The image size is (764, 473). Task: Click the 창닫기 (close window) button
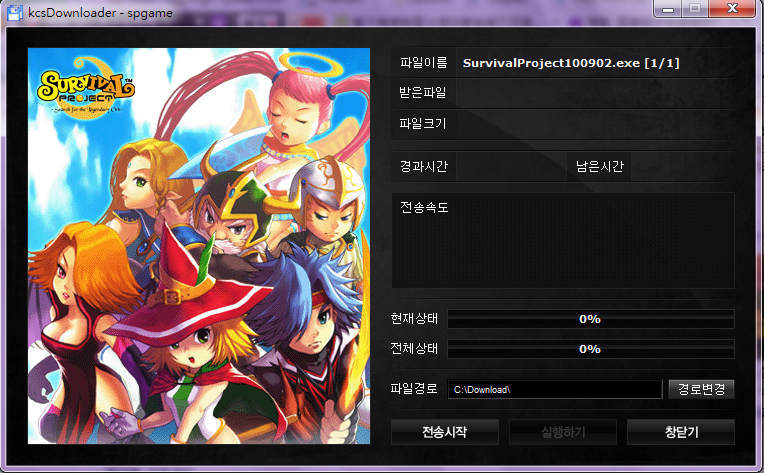(x=681, y=432)
